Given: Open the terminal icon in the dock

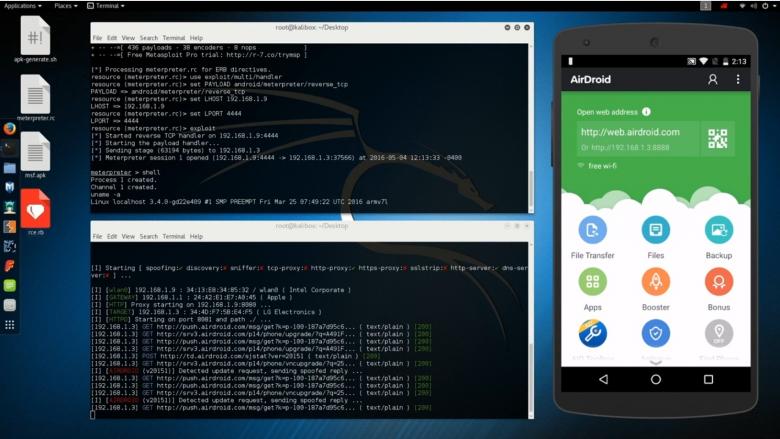Looking at the screenshot, I should point(9,148).
